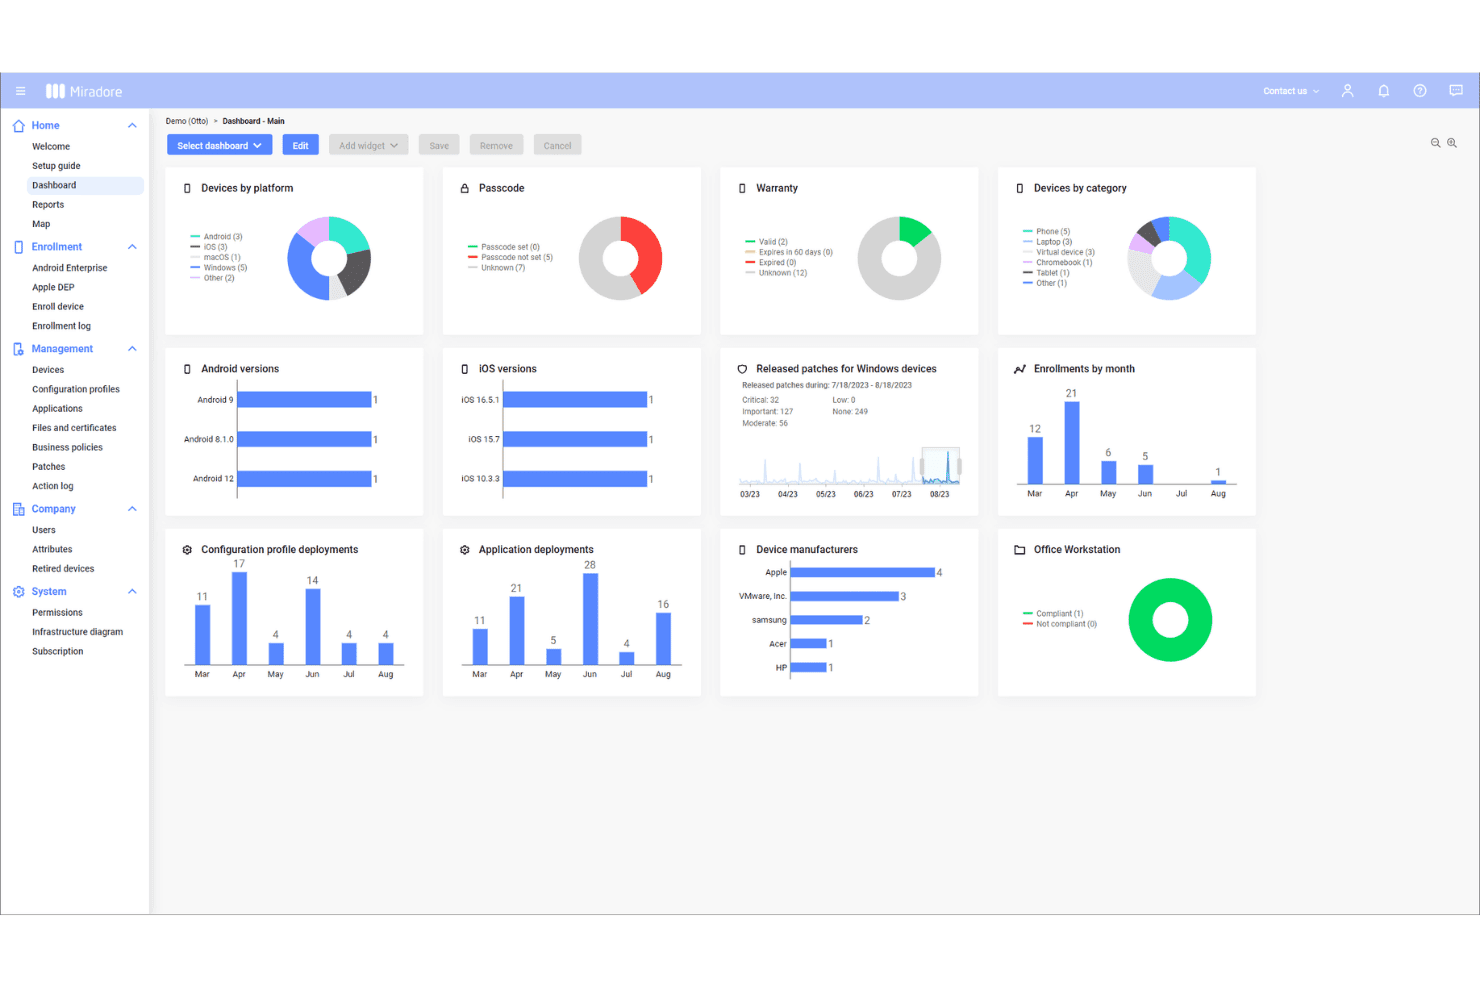Zoom out the dashboard view
Viewport: 1480px width, 987px height.
click(1436, 143)
